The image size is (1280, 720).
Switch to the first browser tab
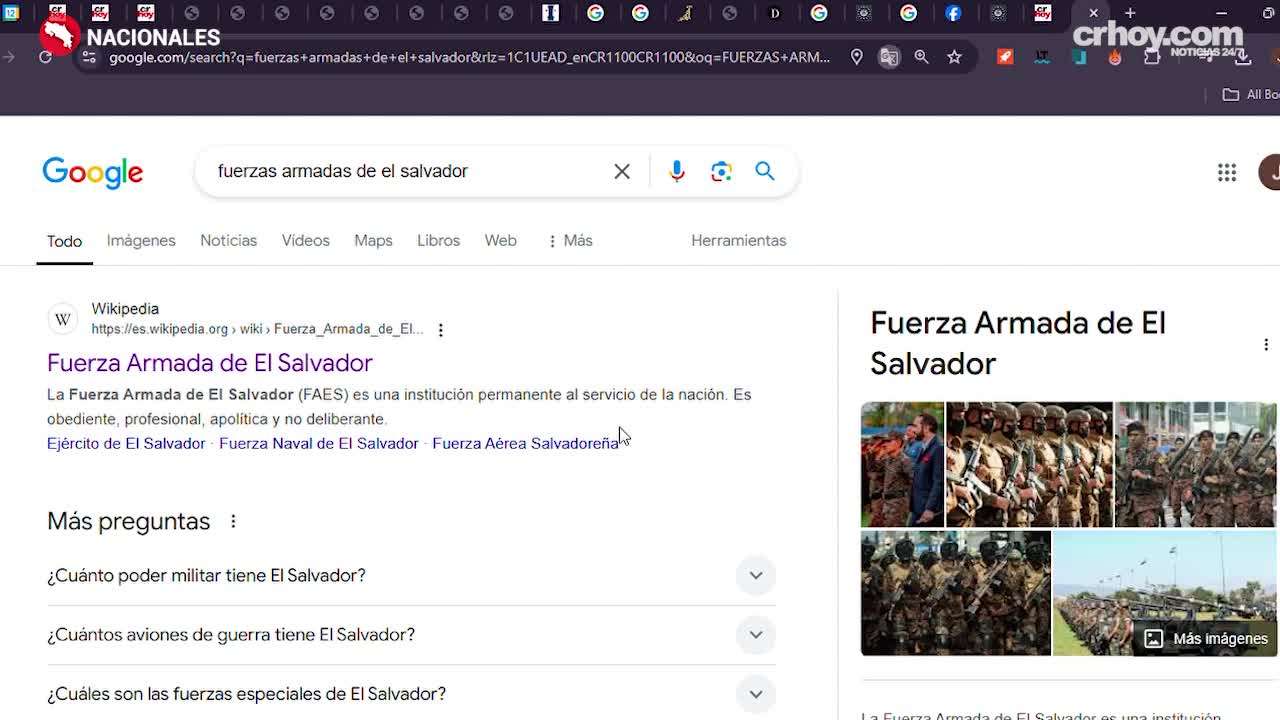coord(11,13)
